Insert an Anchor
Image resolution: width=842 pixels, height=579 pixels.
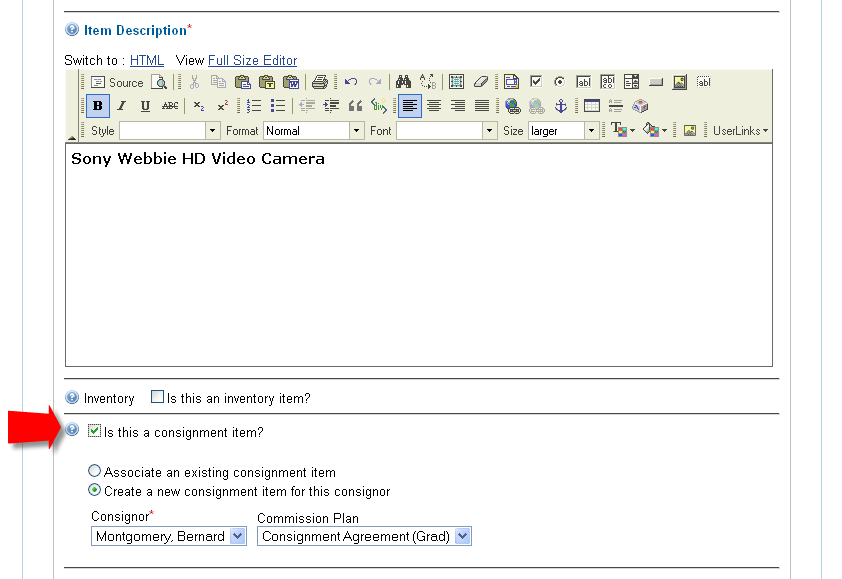[x=561, y=106]
